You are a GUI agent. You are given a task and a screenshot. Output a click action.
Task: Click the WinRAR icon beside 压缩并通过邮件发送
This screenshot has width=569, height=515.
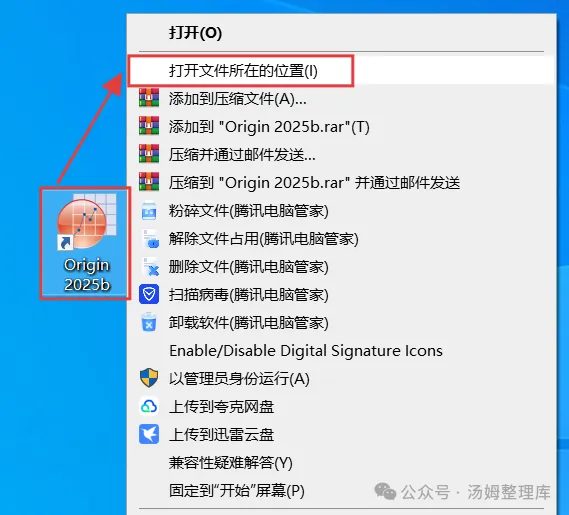149,154
